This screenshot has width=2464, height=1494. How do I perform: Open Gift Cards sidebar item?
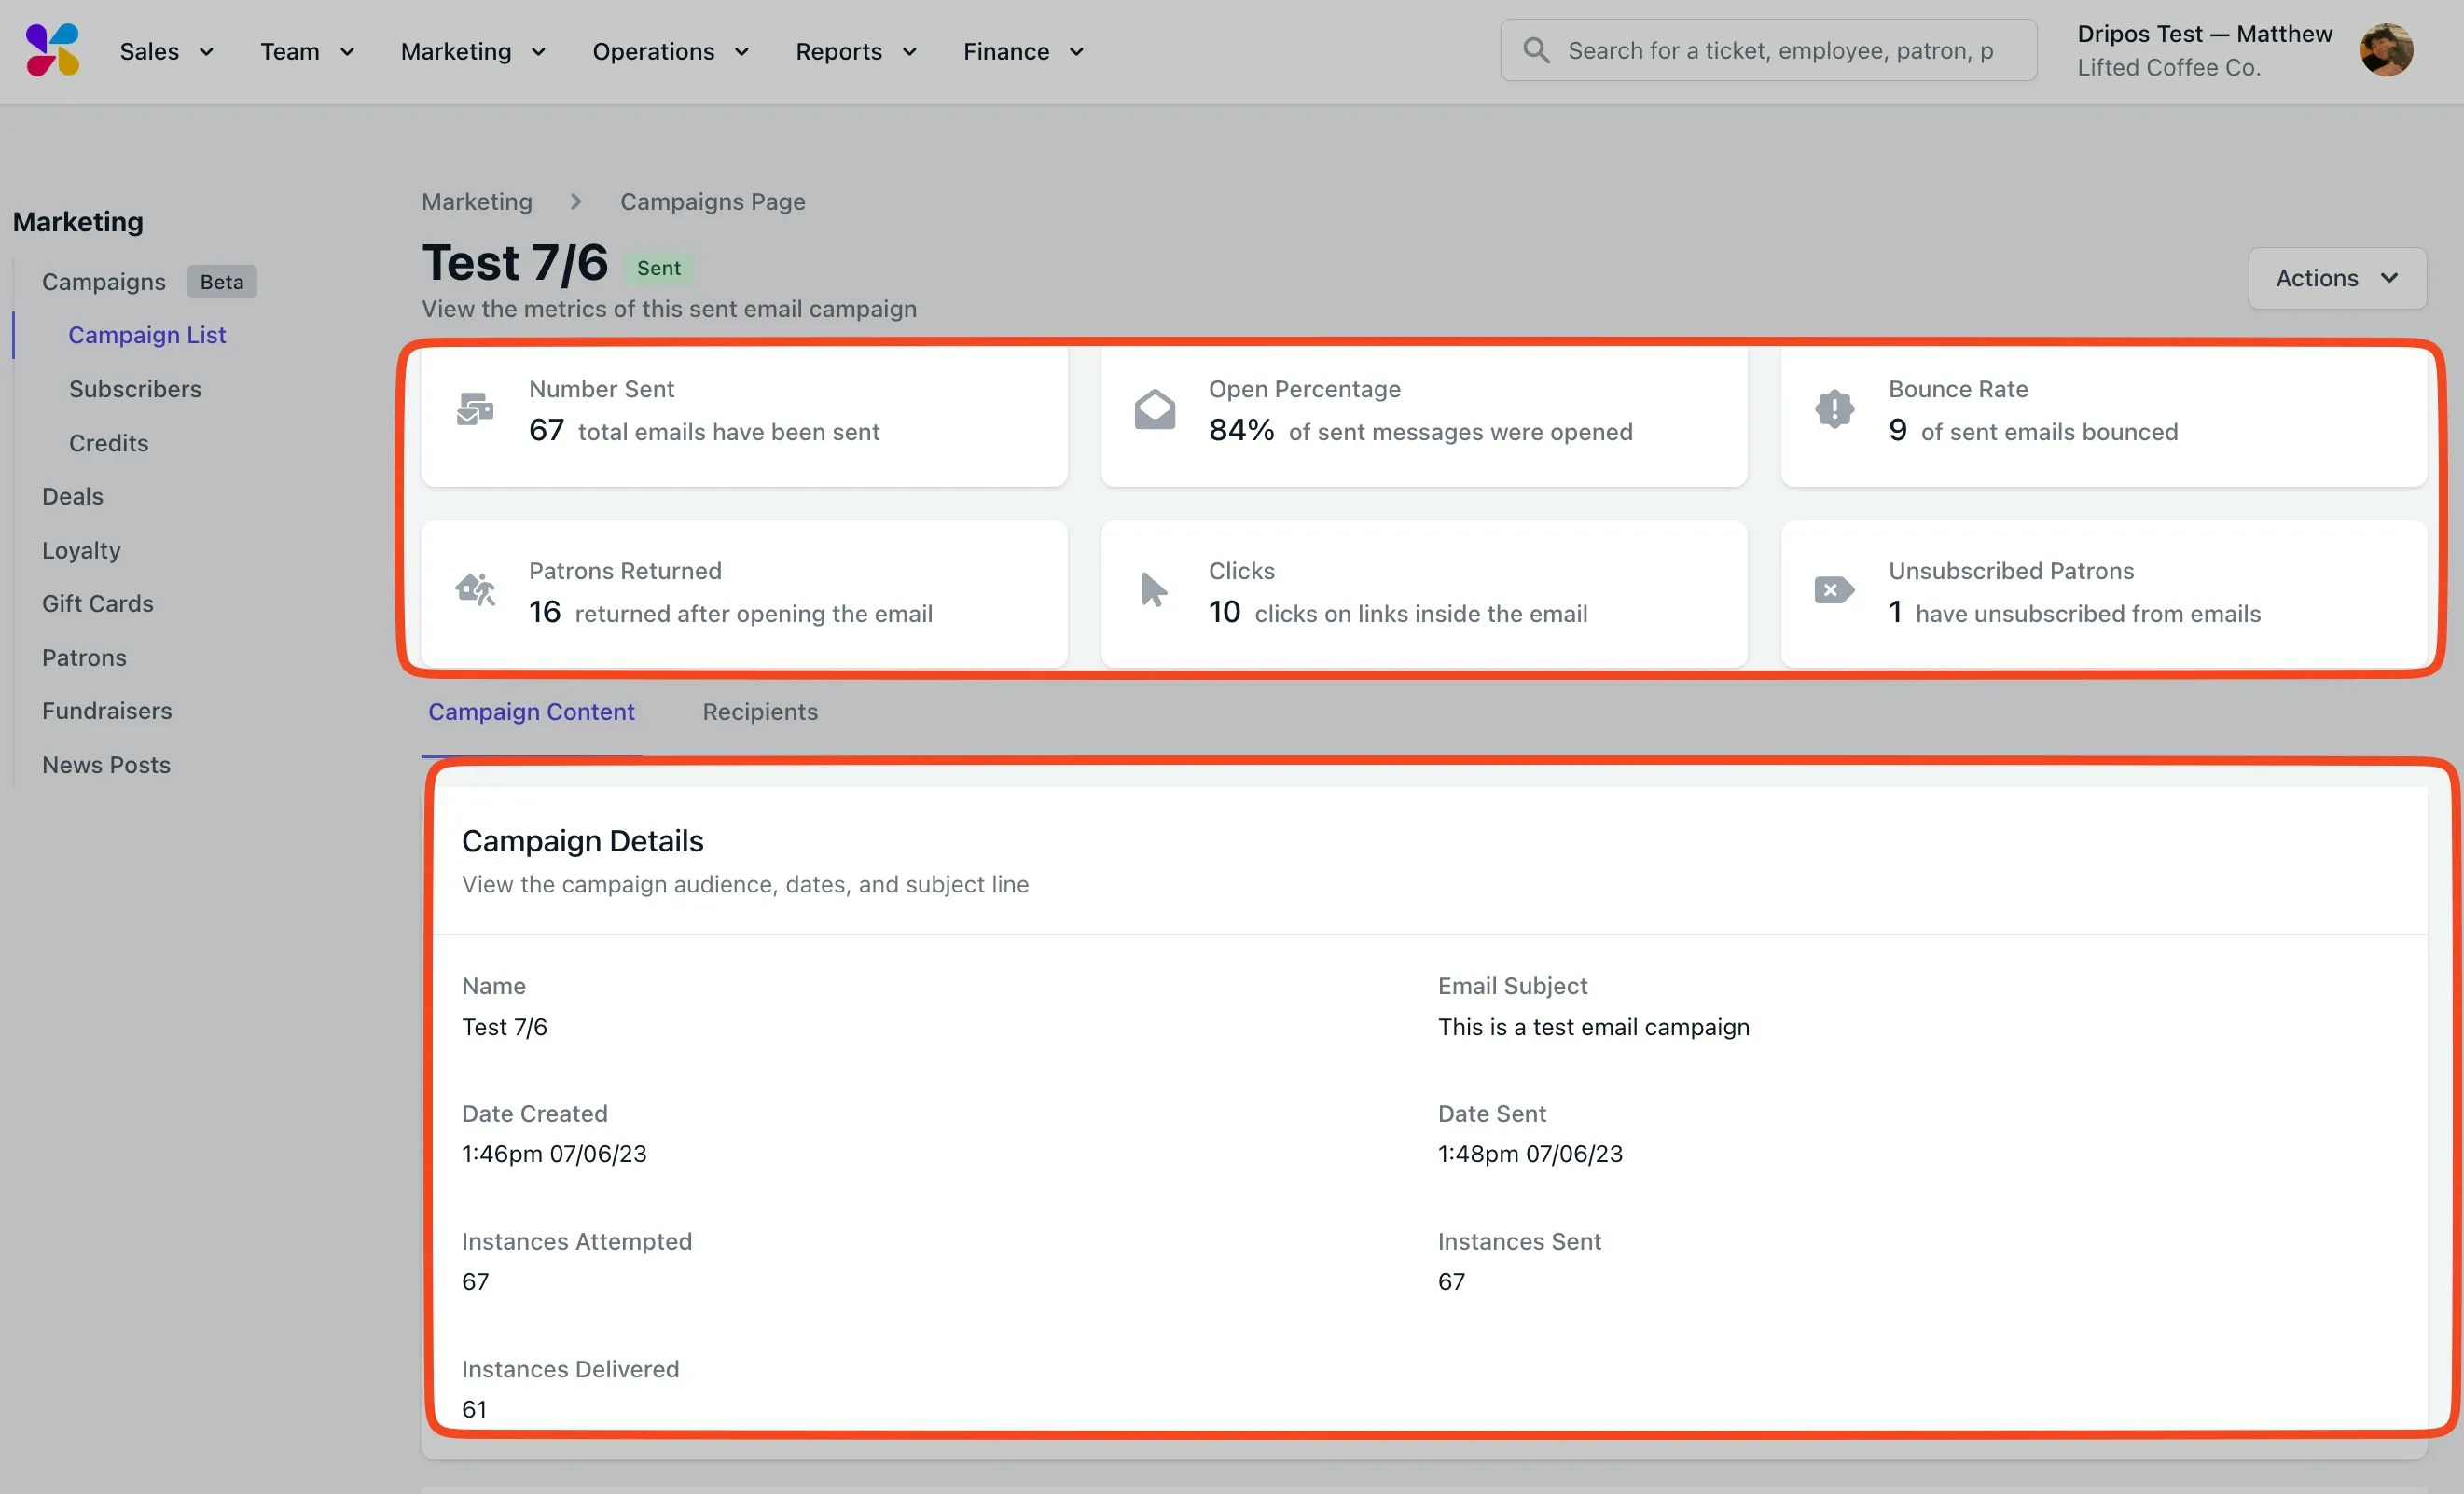click(98, 603)
